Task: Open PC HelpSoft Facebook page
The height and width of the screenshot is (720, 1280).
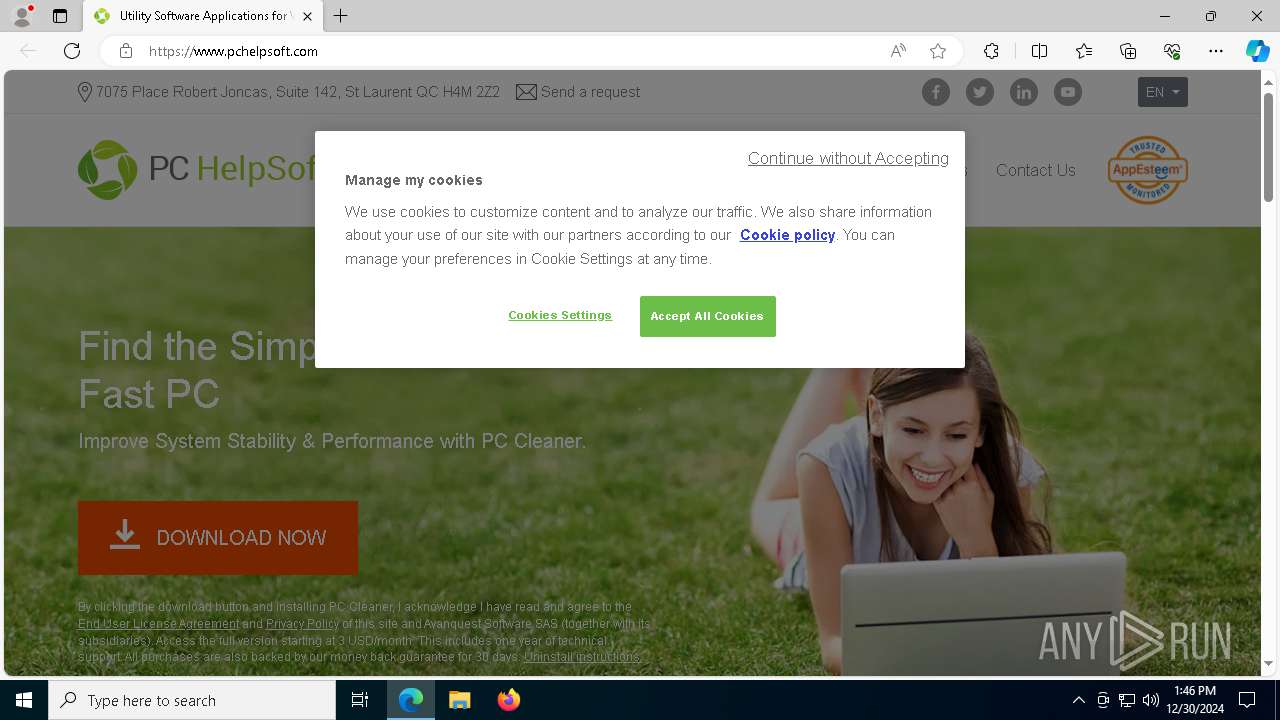Action: tap(936, 92)
